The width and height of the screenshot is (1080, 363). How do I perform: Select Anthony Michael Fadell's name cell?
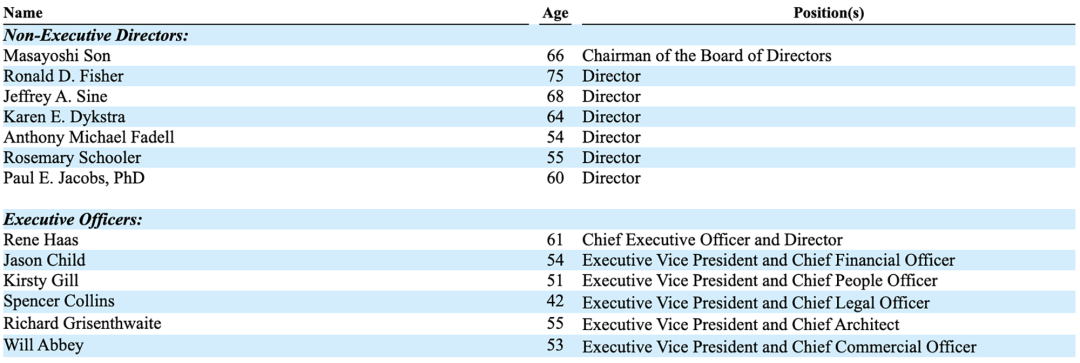89,137
